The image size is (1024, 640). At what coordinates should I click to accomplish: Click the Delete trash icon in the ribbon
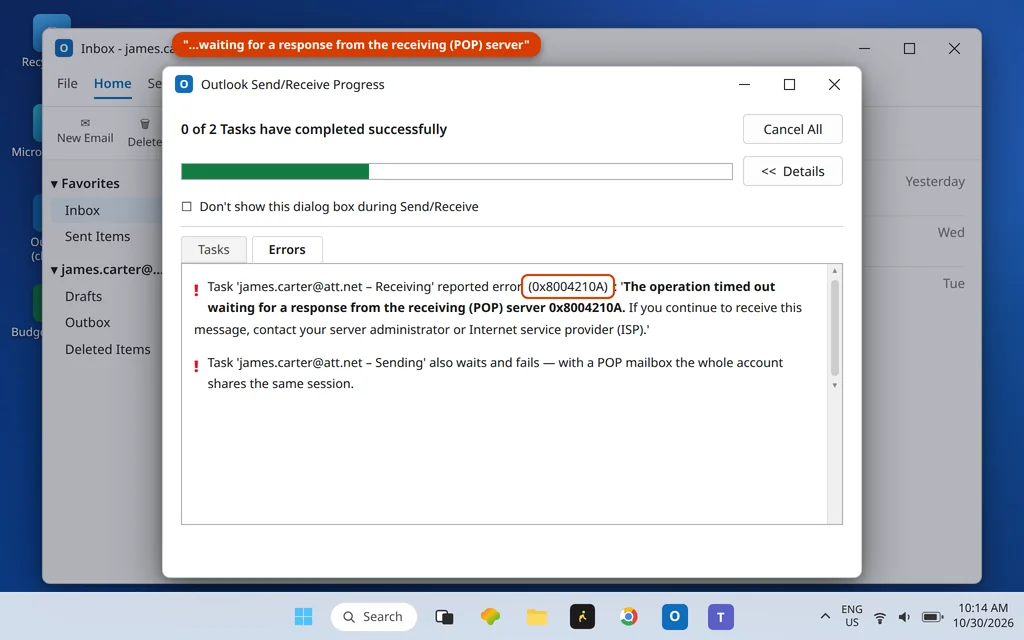(x=145, y=123)
